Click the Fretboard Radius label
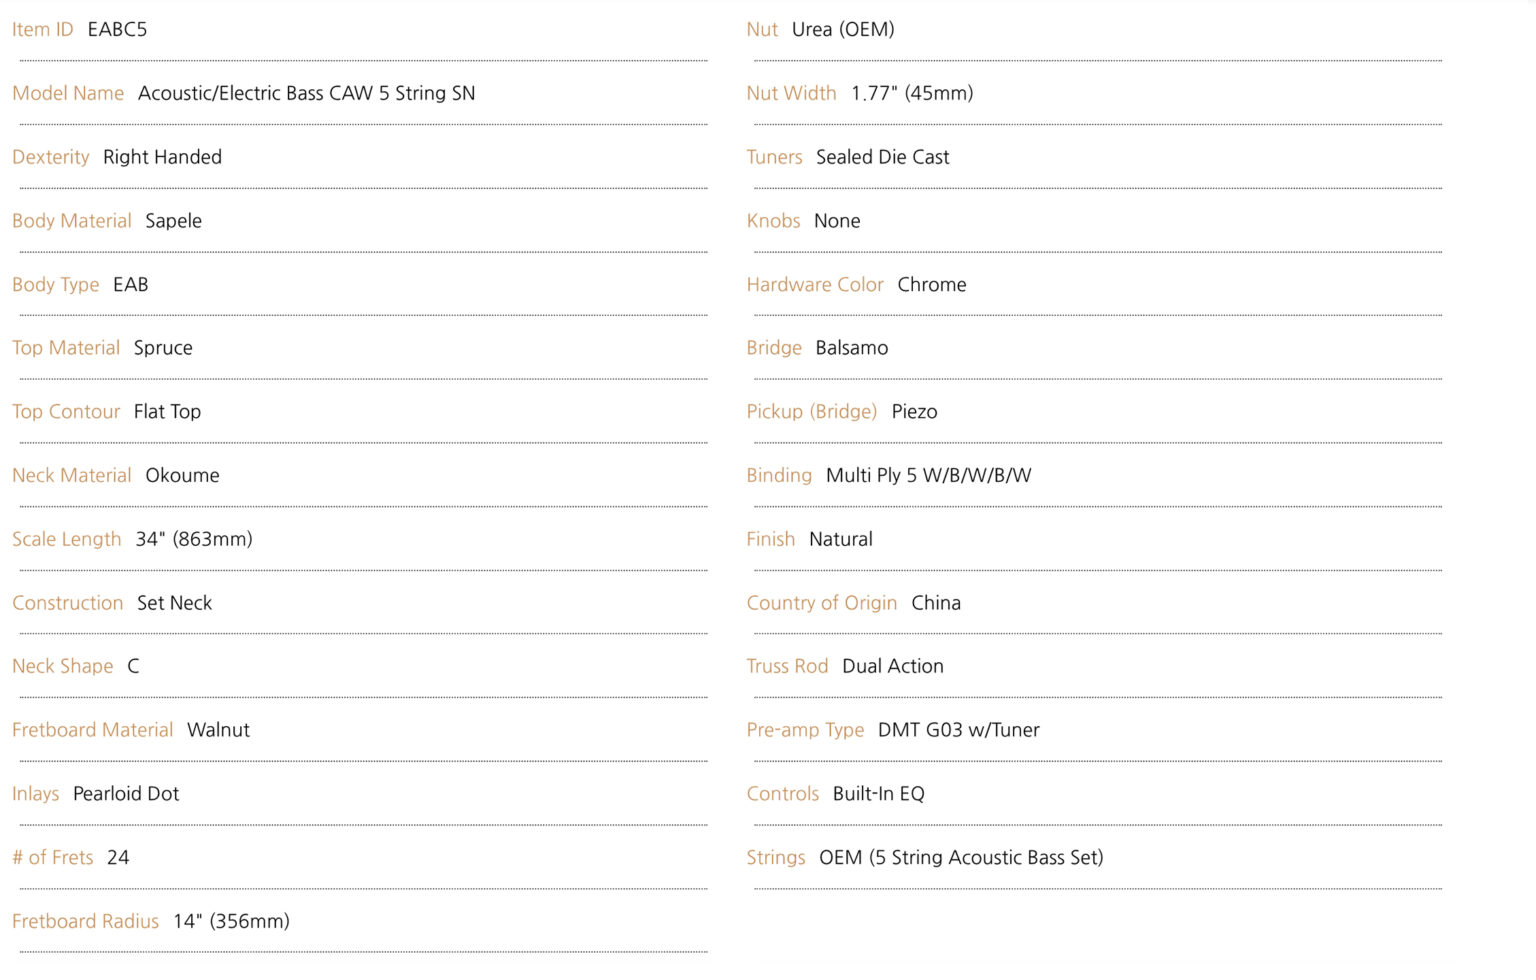This screenshot has height=980, width=1536. click(x=86, y=921)
